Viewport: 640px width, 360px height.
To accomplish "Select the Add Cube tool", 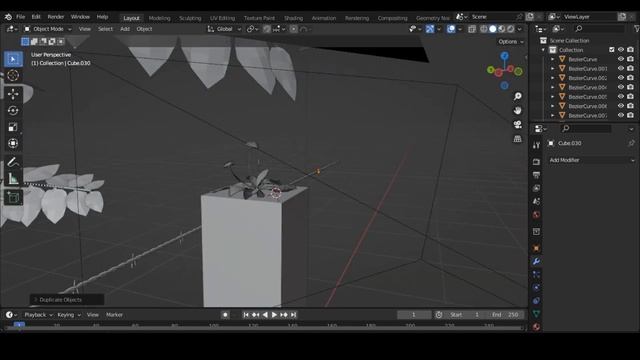I will pos(13,198).
